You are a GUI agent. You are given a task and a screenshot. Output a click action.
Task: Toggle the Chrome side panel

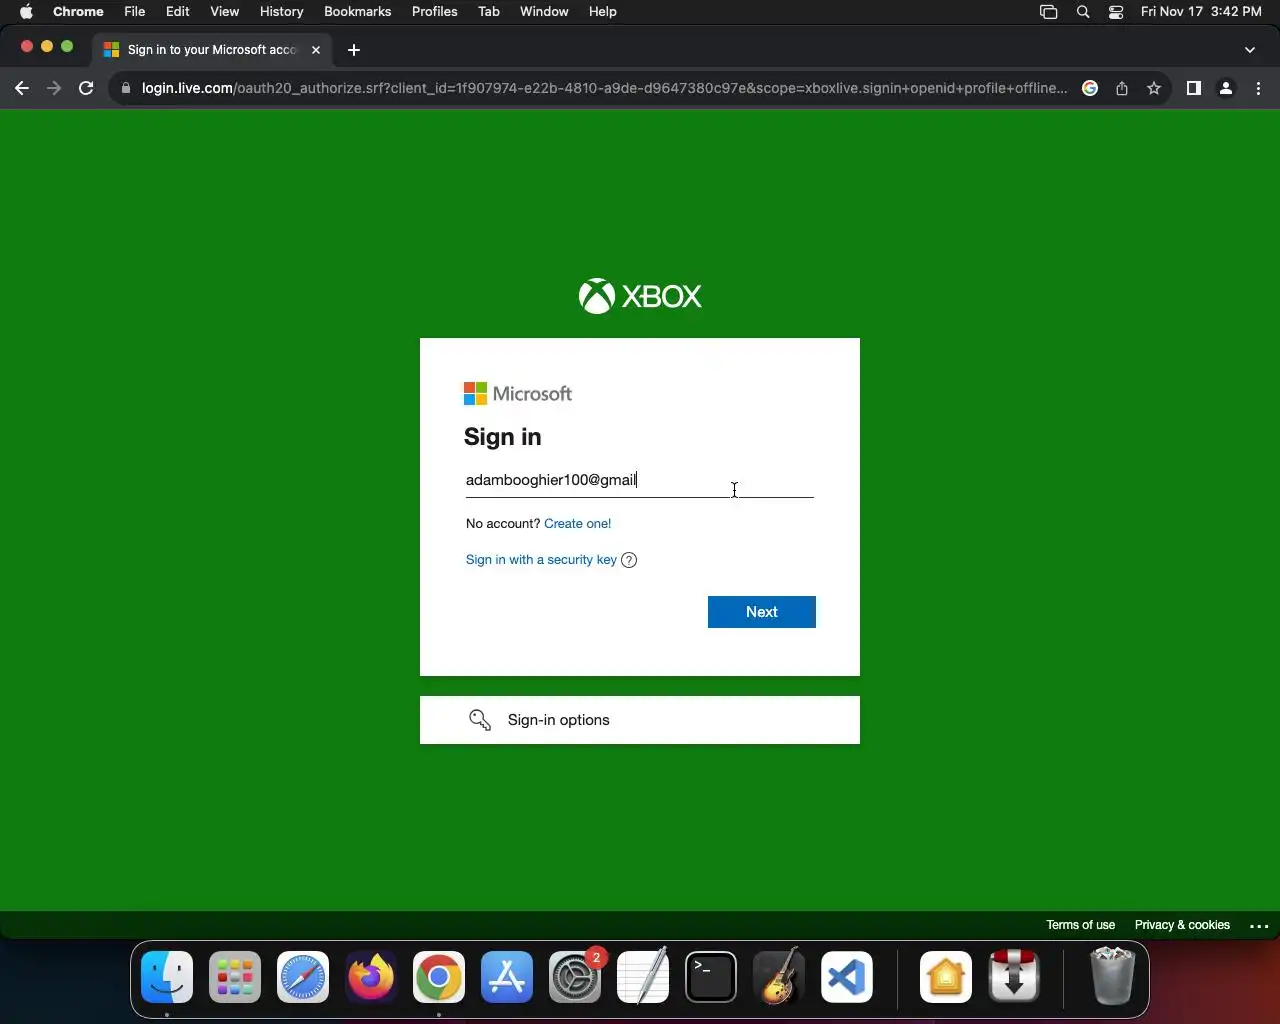(1193, 88)
